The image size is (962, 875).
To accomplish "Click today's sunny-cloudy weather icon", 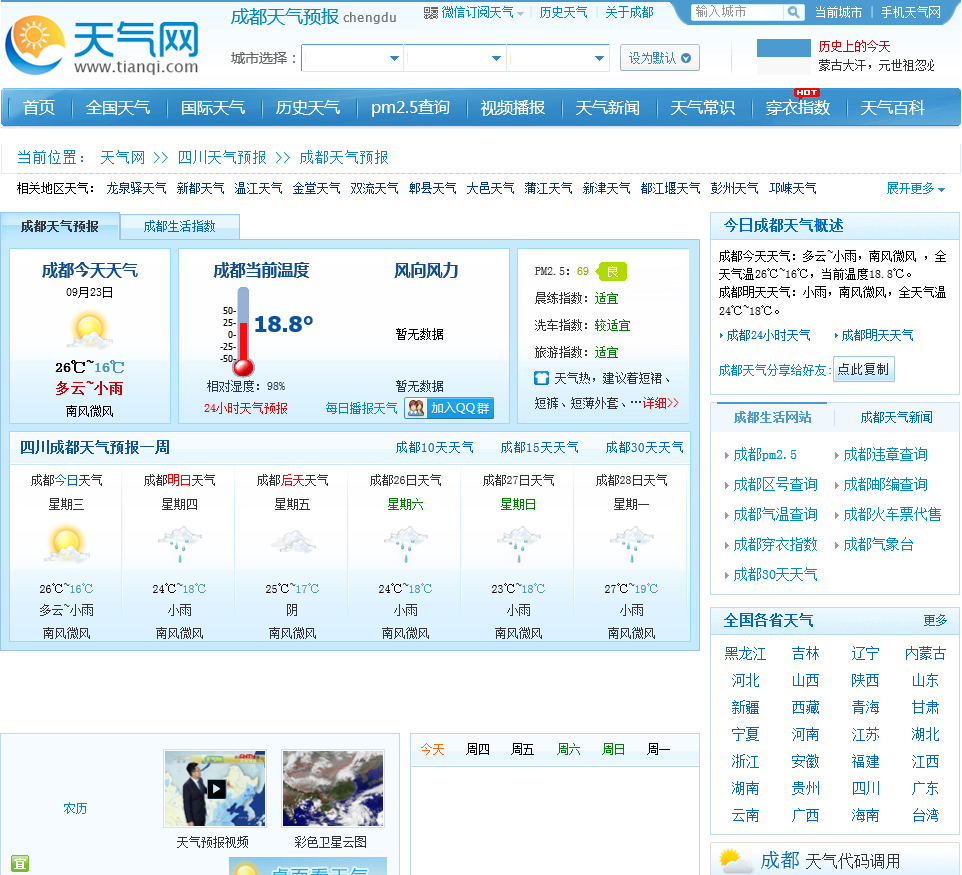I will 90,330.
